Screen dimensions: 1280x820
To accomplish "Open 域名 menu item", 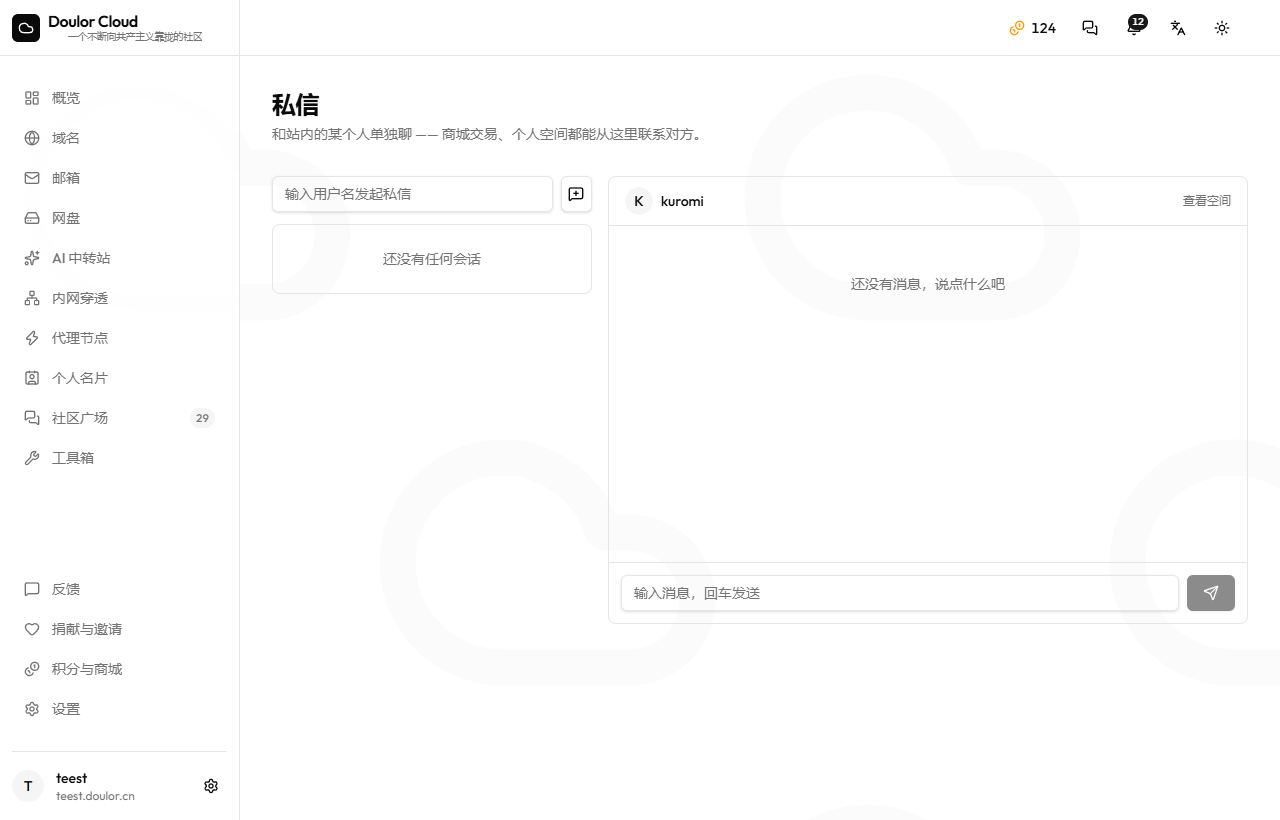I will [119, 138].
